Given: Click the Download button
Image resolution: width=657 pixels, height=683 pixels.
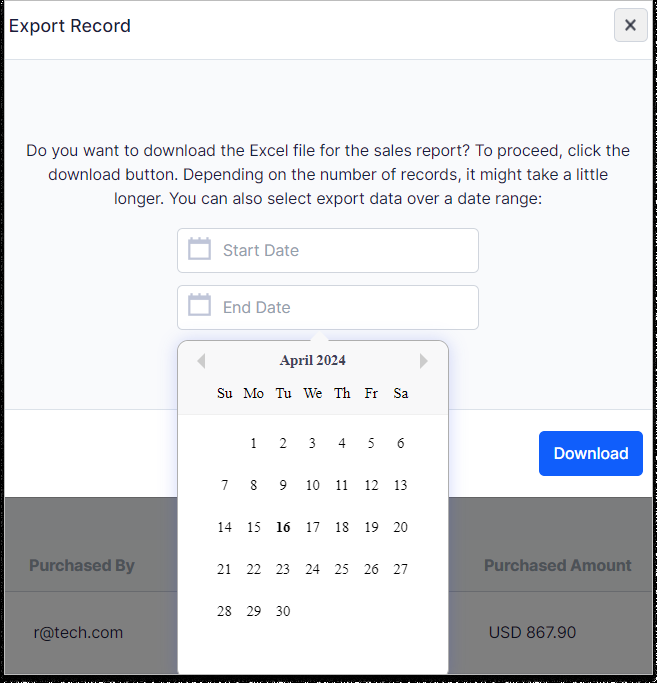Looking at the screenshot, I should tap(591, 453).
